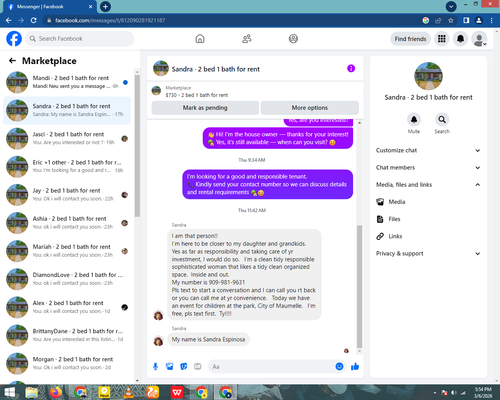Open the Ashia 2 bed 1 bath conversation
Viewport: 500px width, 400px height.
(67, 223)
